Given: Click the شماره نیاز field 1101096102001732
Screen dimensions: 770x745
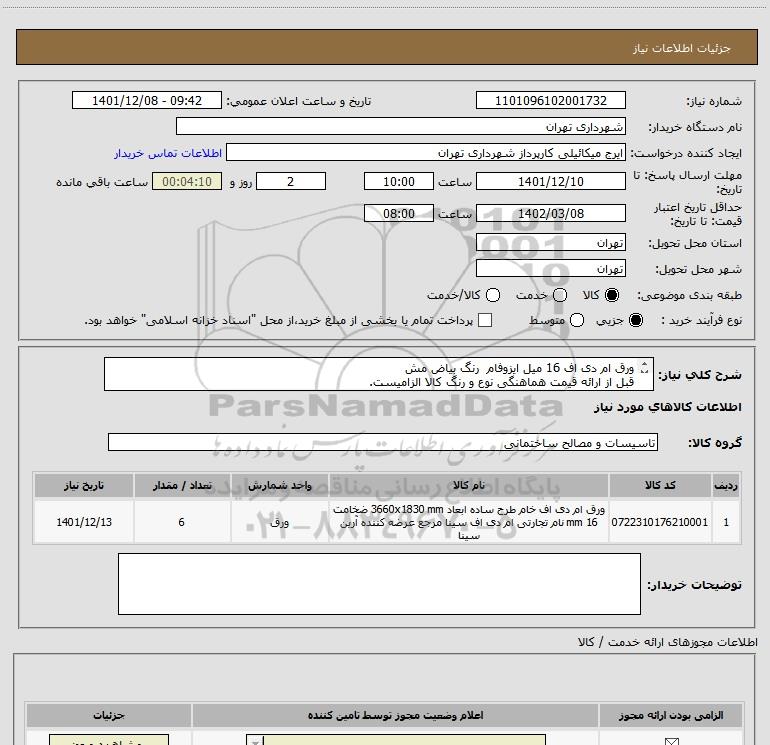Looking at the screenshot, I should click(550, 100).
